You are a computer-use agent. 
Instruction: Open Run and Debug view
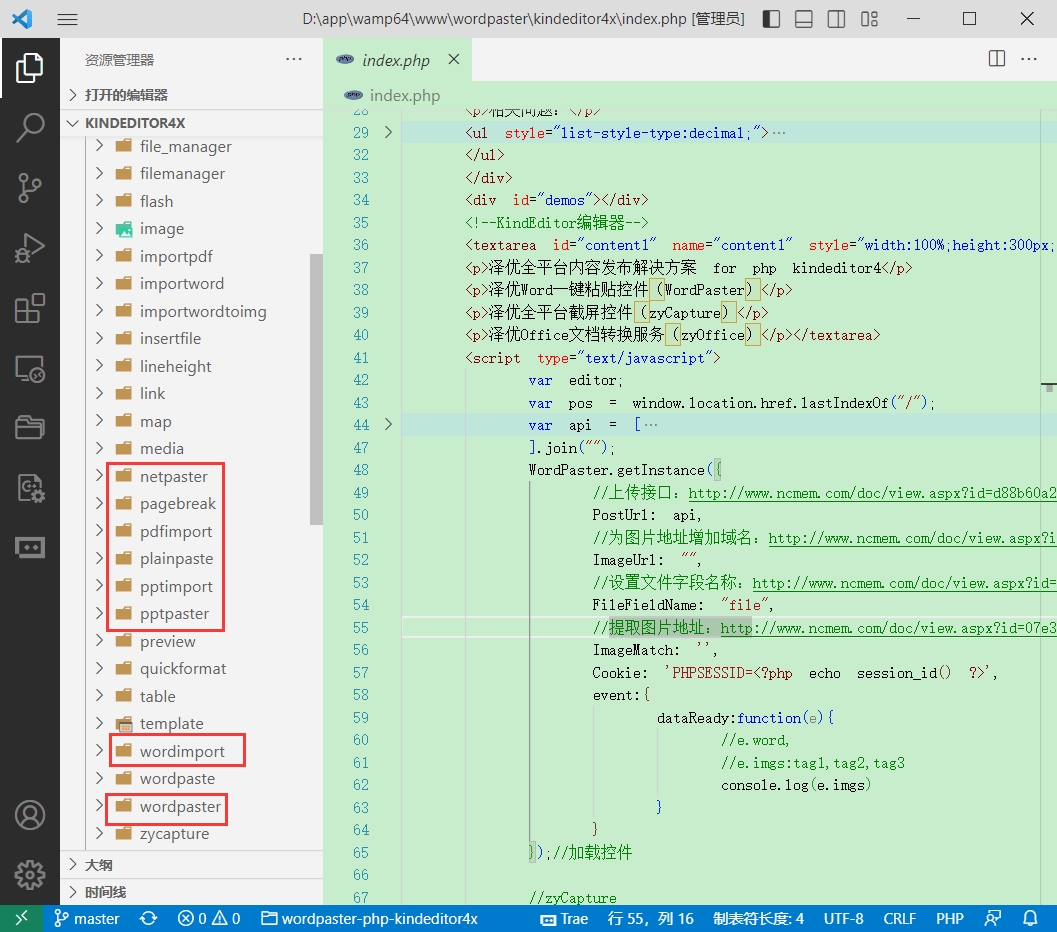30,247
